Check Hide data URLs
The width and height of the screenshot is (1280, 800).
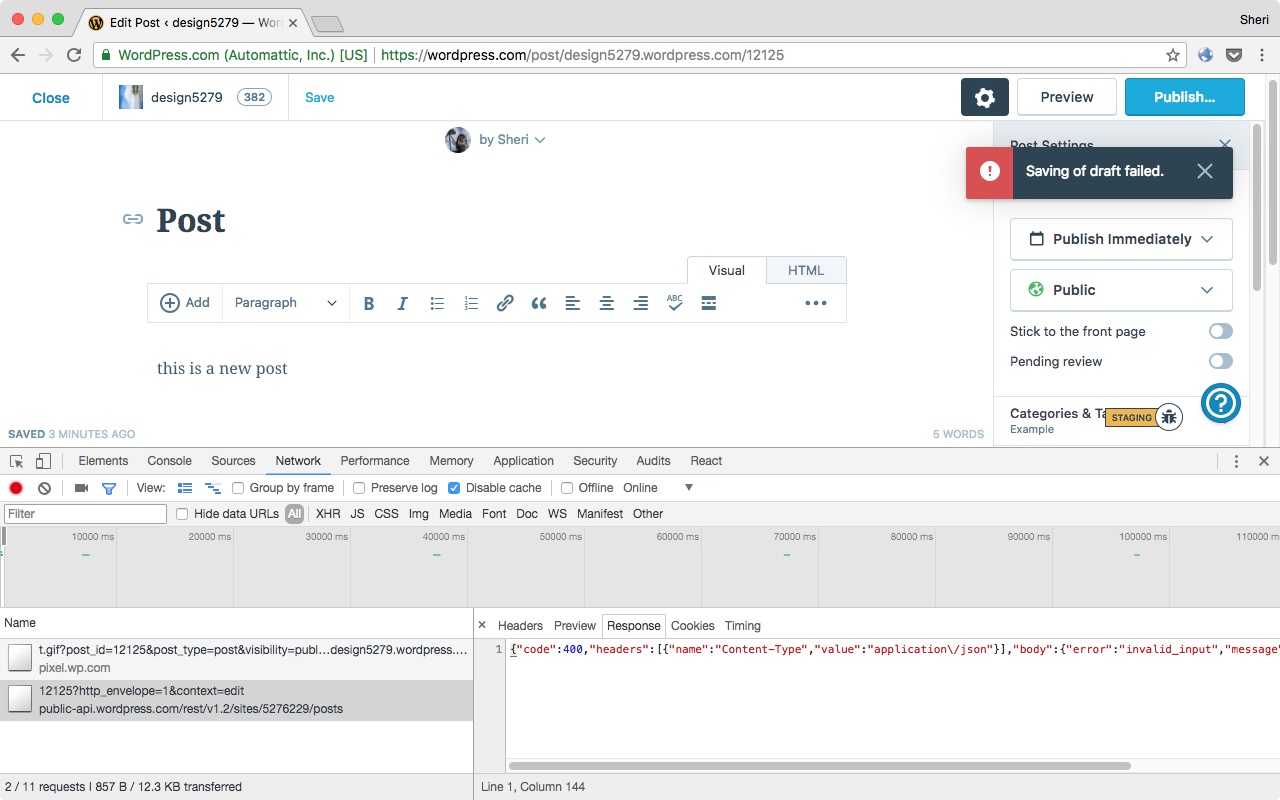coord(182,514)
